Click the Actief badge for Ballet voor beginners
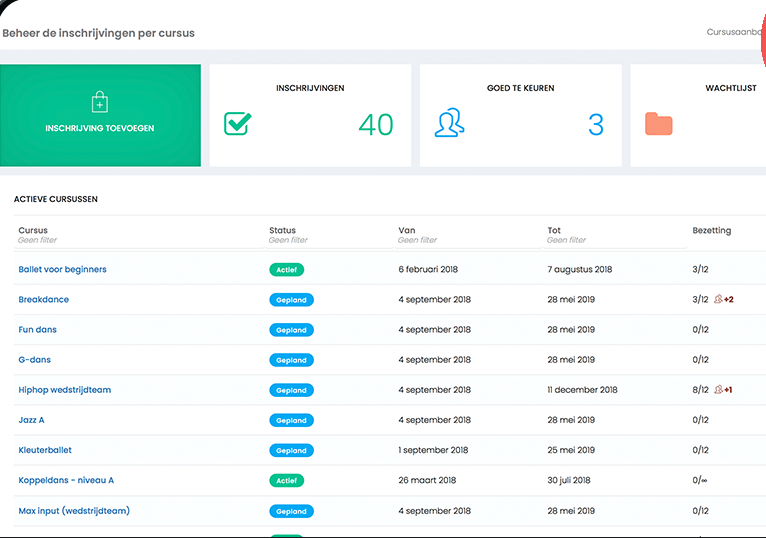This screenshot has height=538, width=766. coord(287,270)
